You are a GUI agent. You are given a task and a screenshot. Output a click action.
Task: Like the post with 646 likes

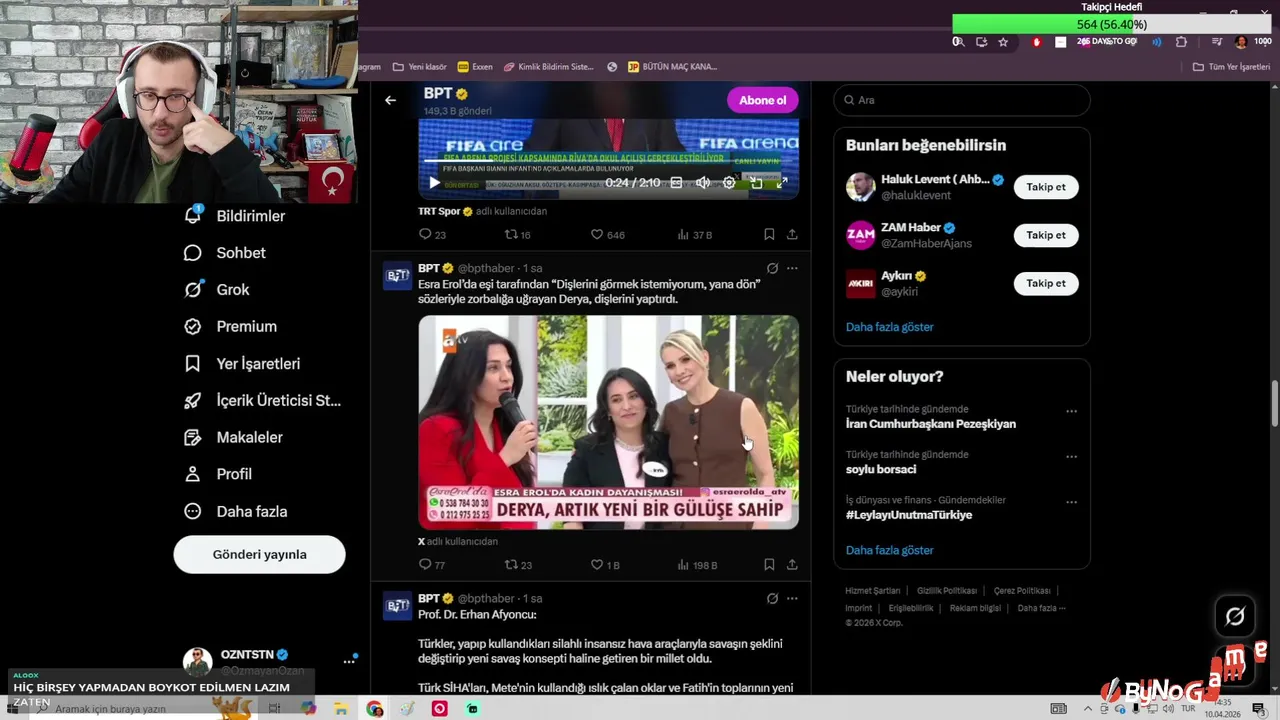(607, 235)
